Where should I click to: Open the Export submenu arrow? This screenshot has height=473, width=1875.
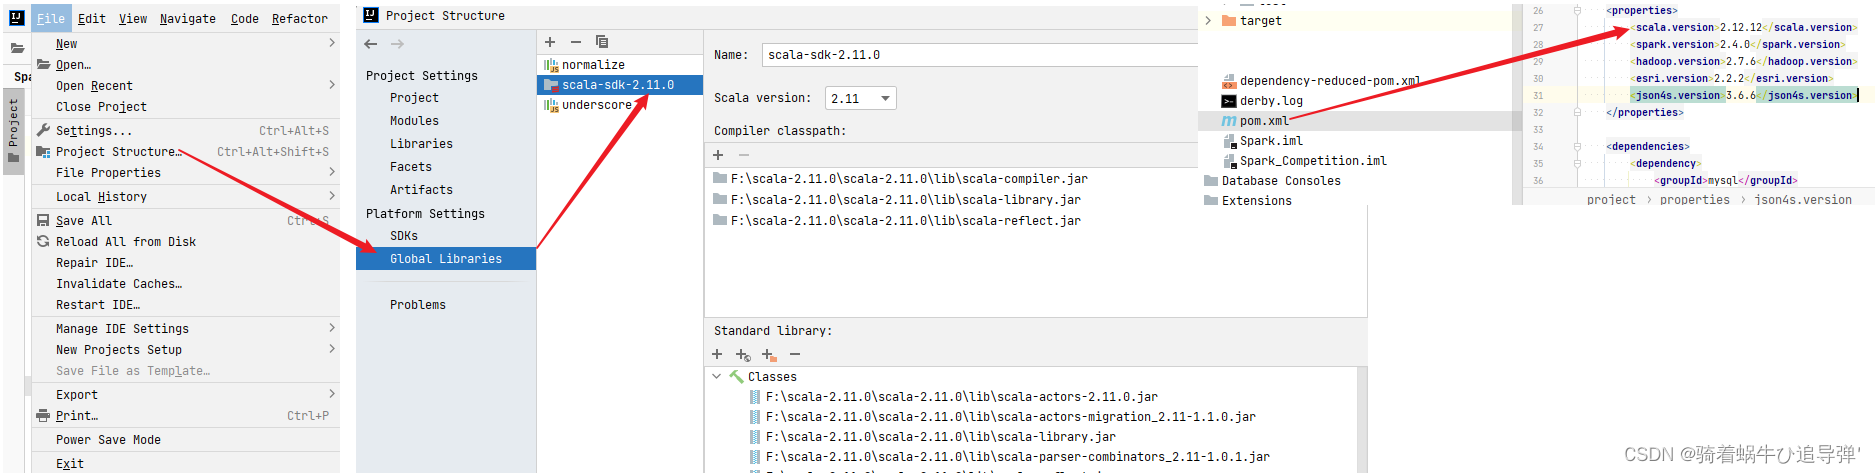point(332,394)
